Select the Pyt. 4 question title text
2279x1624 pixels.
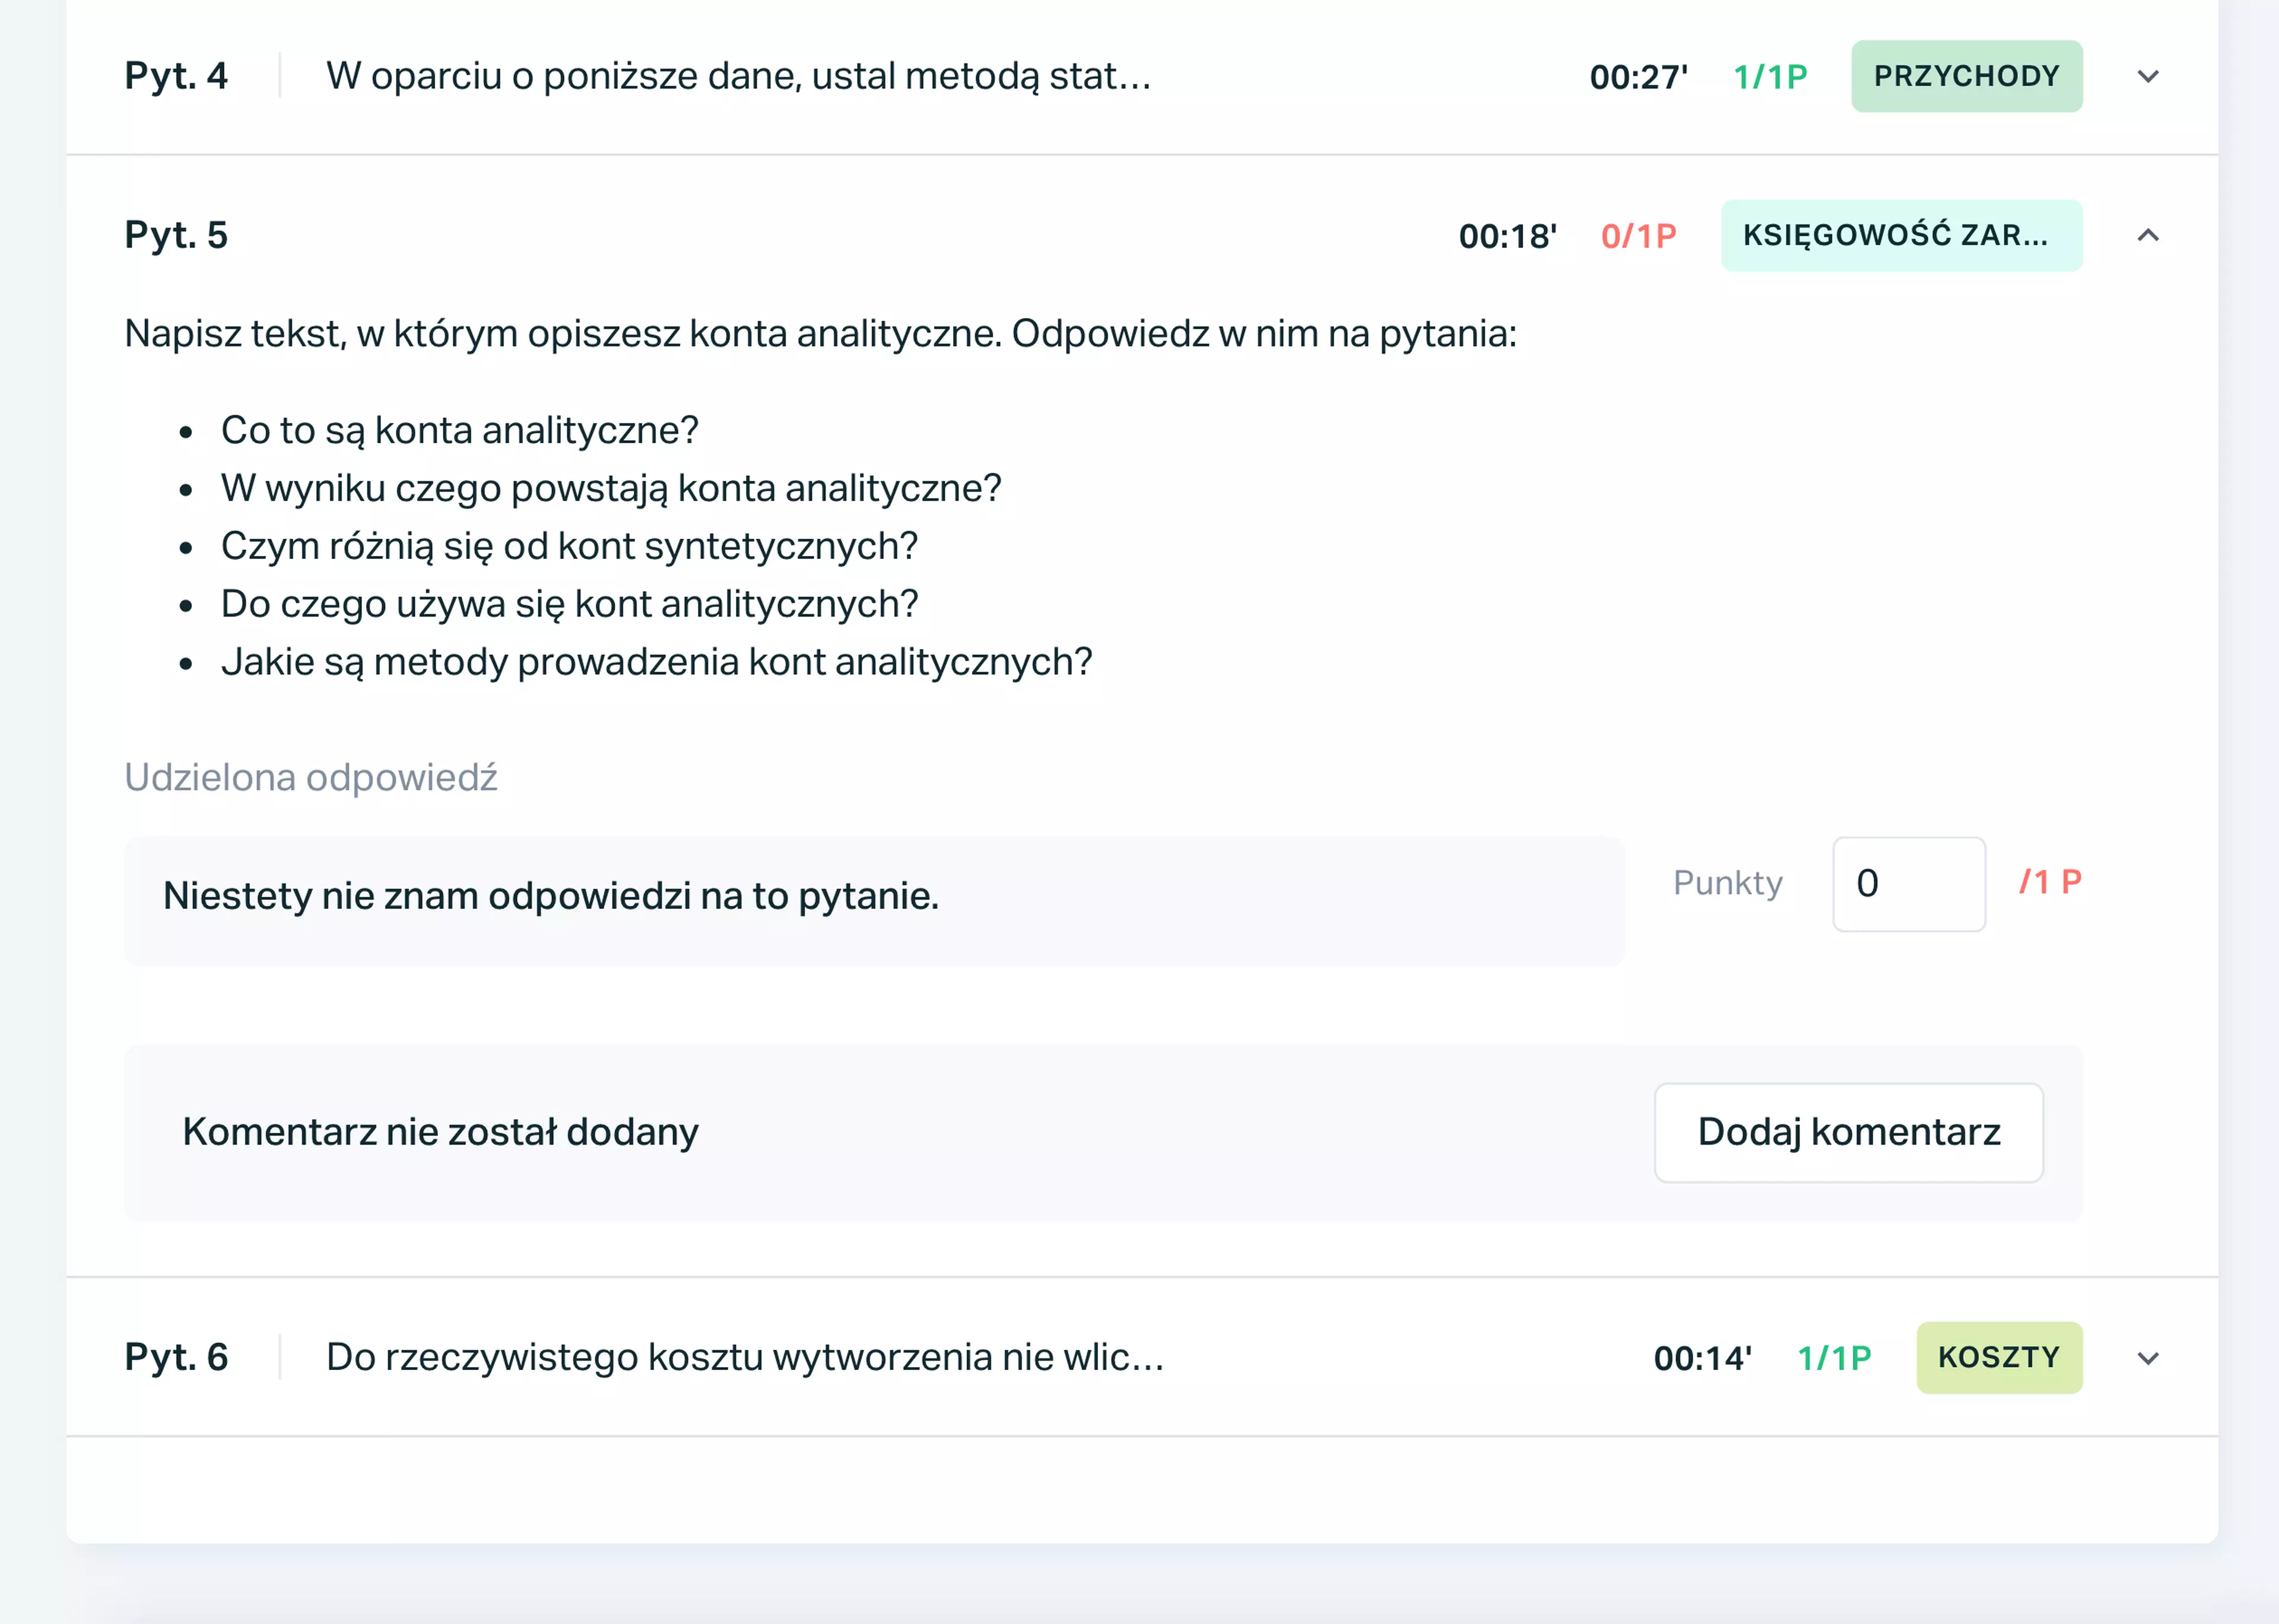[x=176, y=76]
